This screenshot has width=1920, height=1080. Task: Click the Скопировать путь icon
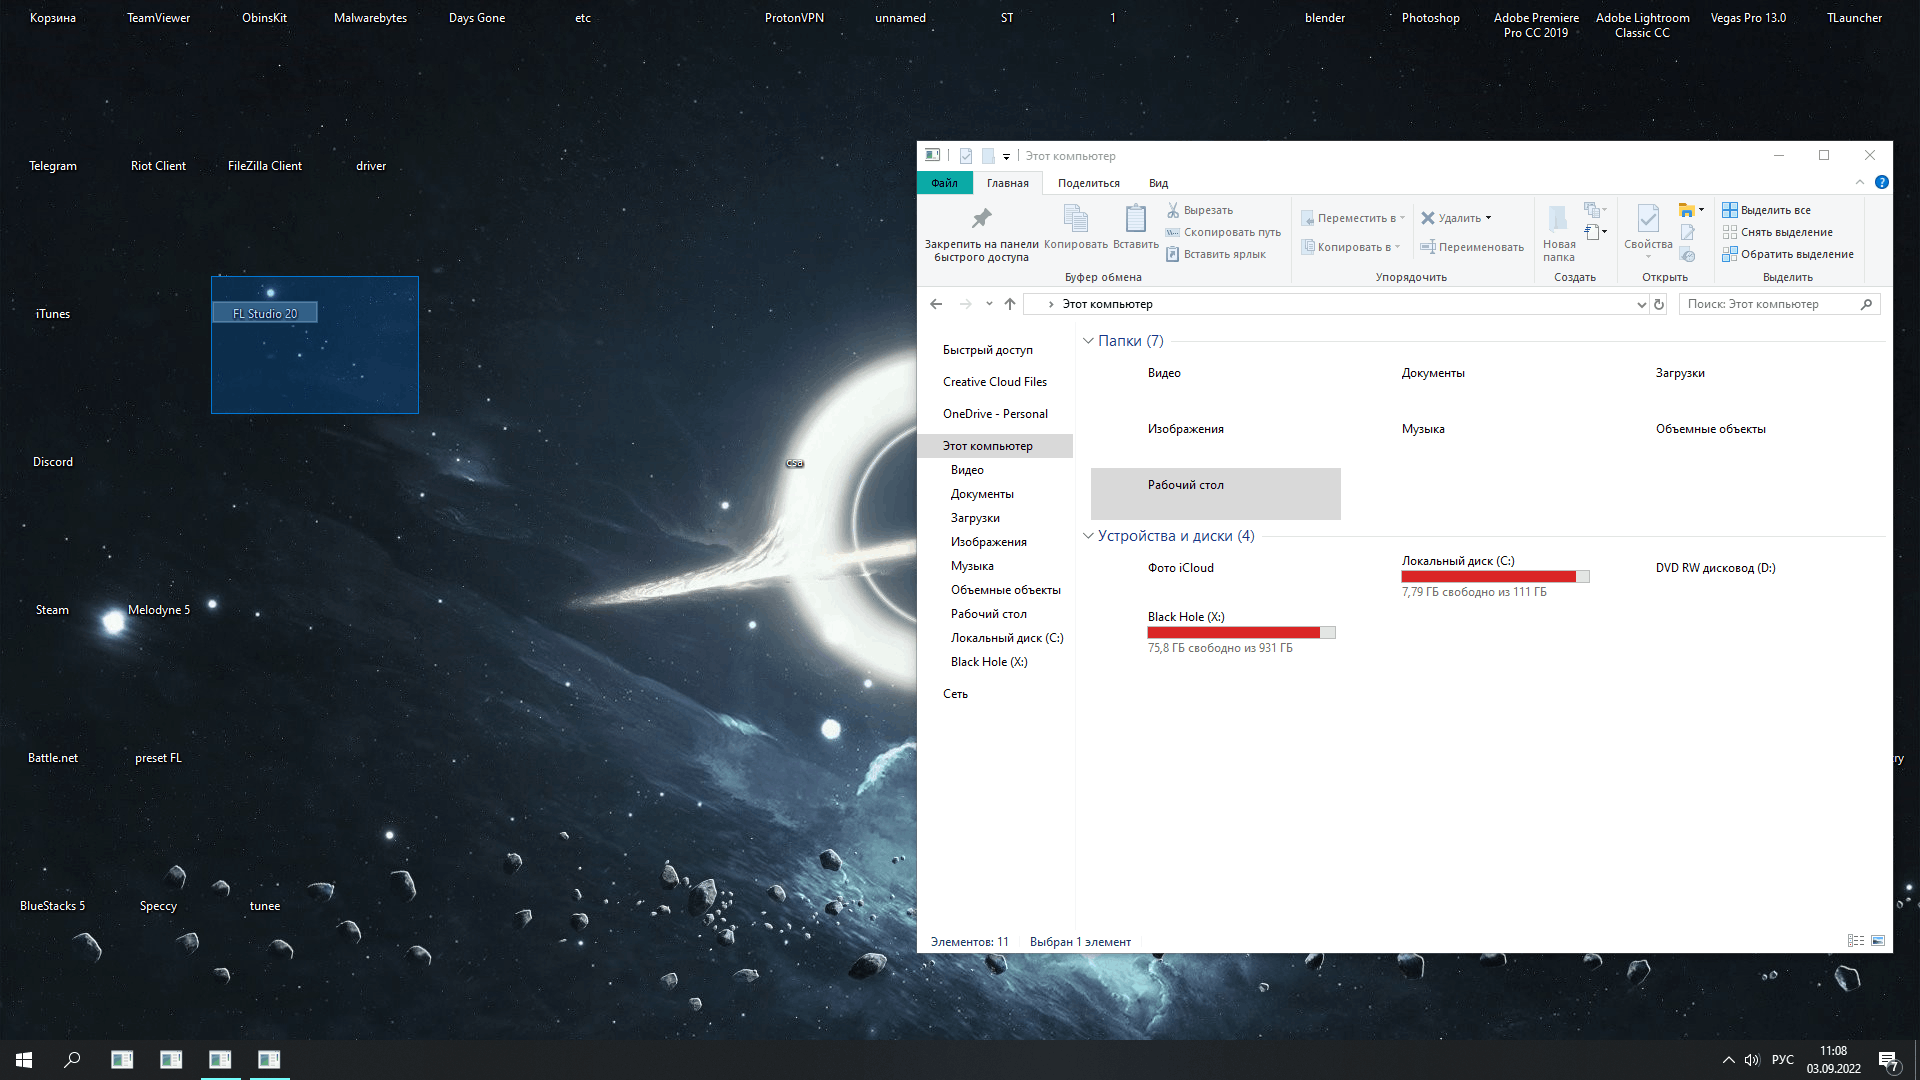click(x=1174, y=232)
